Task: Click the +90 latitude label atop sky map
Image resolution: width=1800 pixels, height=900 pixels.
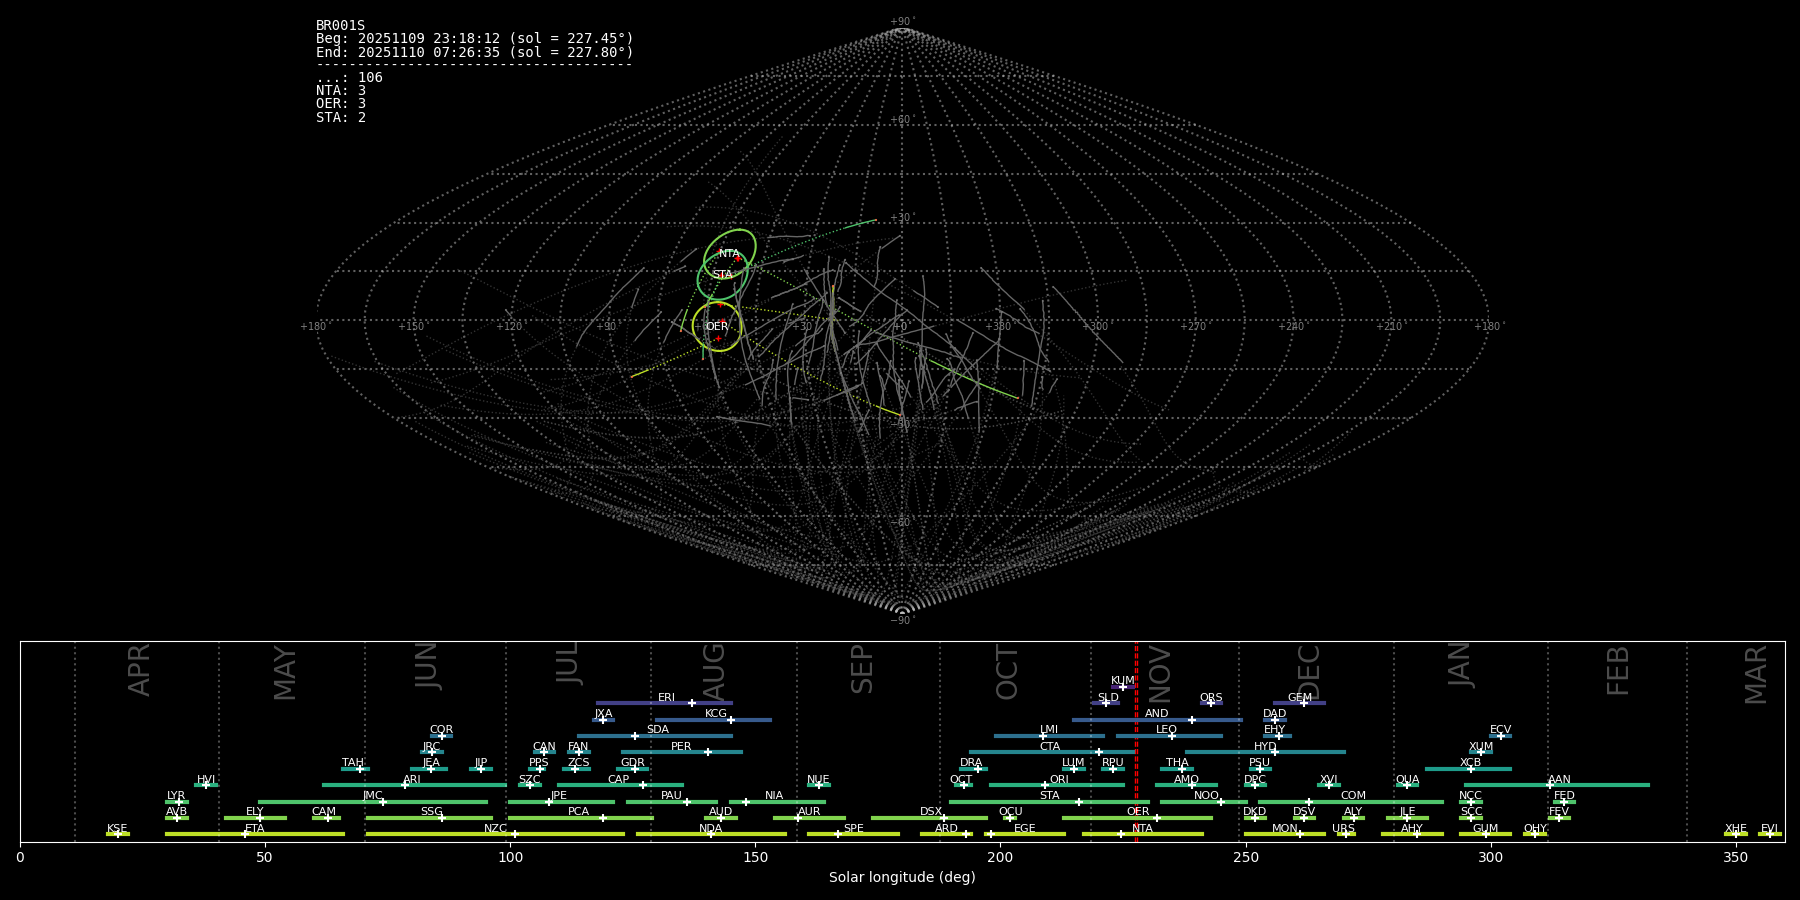Action: (x=902, y=22)
